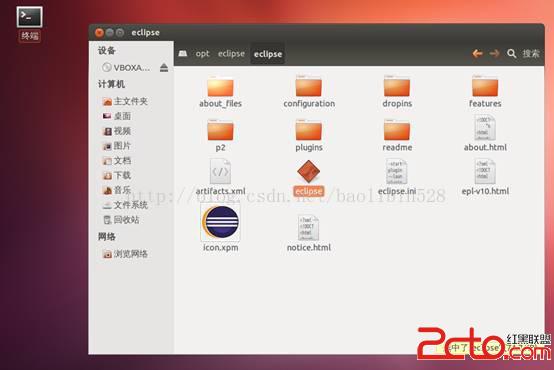Minimize the eclipse file manager window
554x370 pixels.
click(110, 33)
